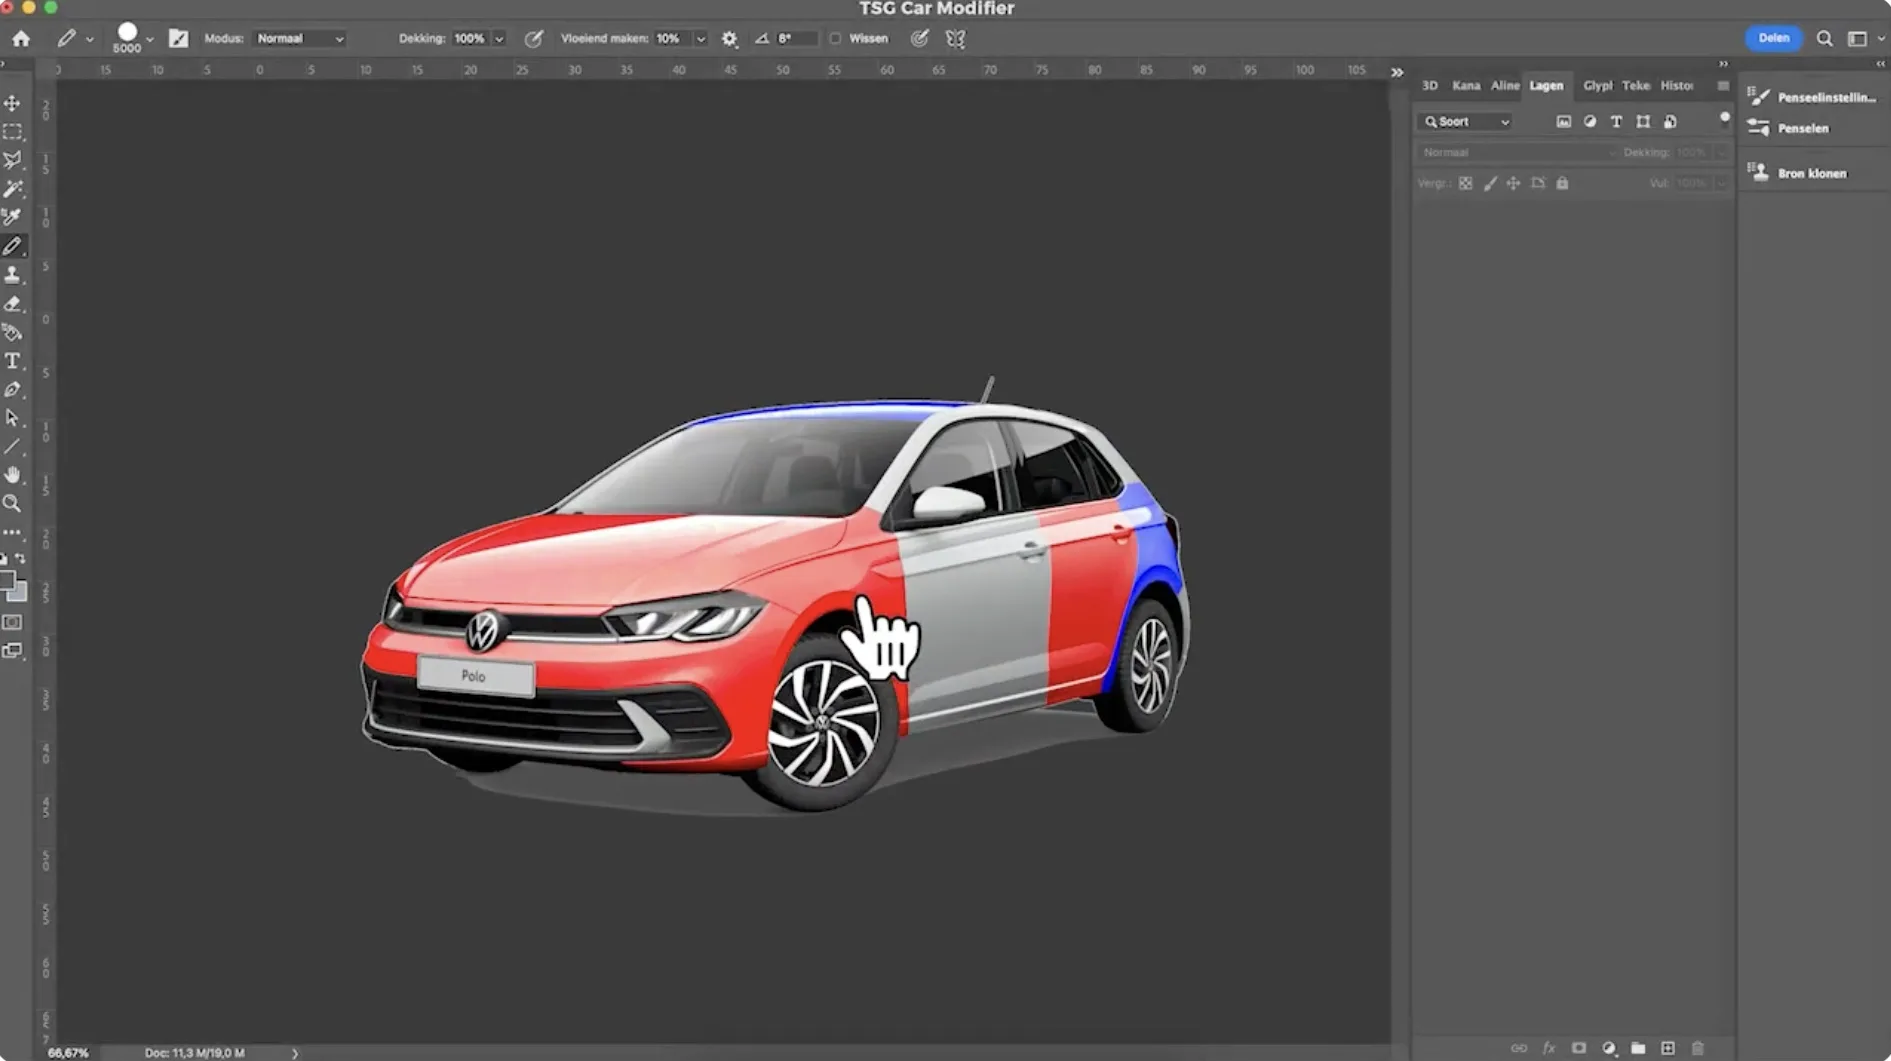1891x1061 pixels.
Task: Toggle Quick Mask mode
Action: tap(12, 622)
